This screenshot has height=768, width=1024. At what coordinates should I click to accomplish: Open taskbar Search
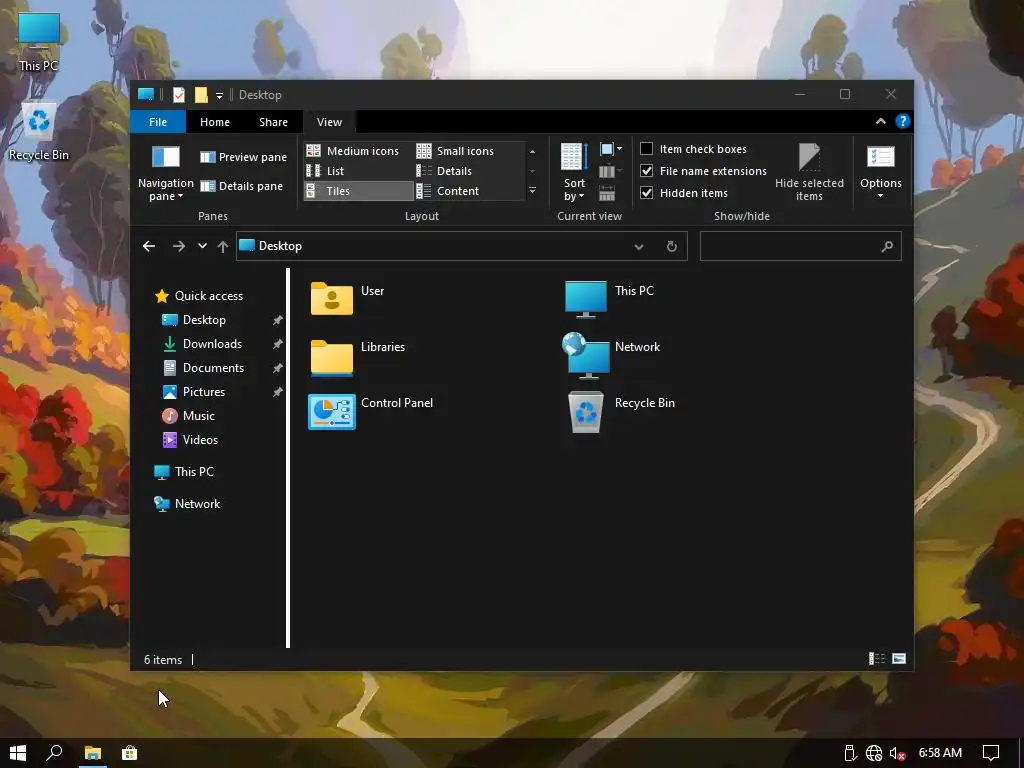[55, 753]
